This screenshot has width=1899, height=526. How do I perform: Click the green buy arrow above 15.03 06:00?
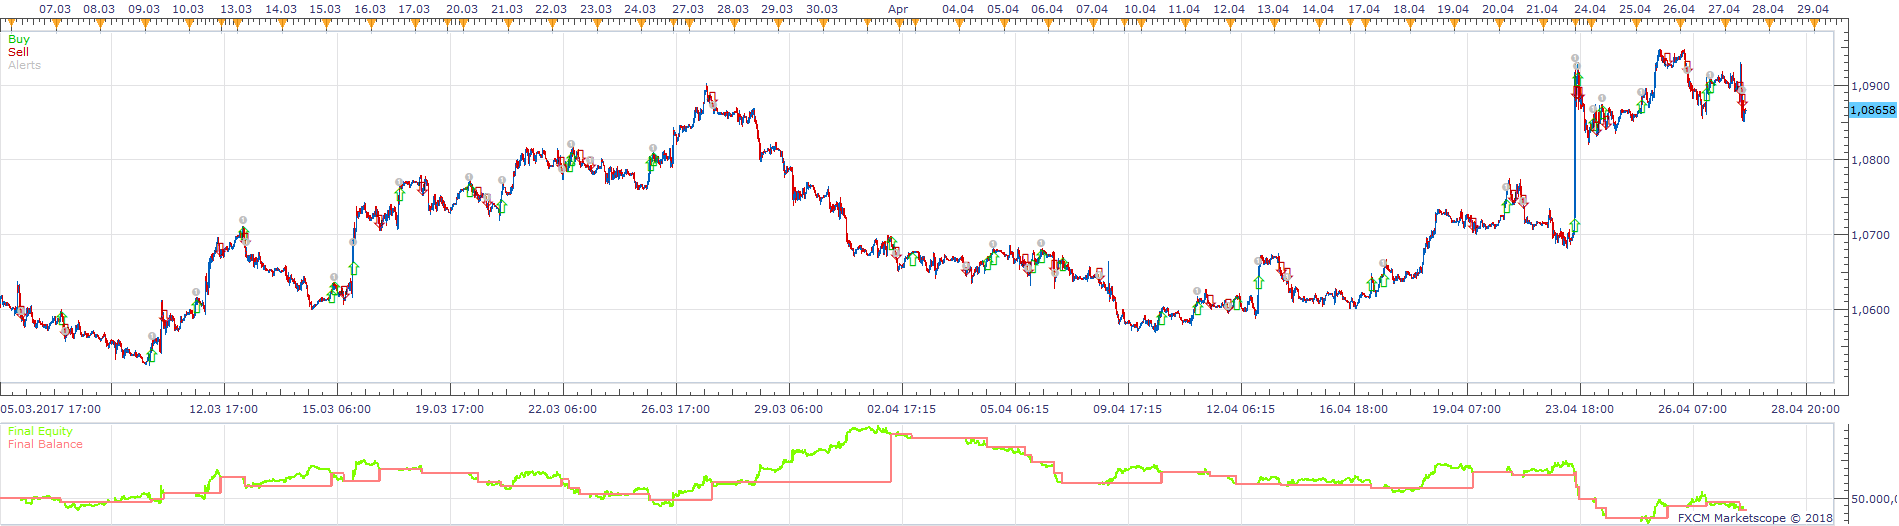click(353, 268)
